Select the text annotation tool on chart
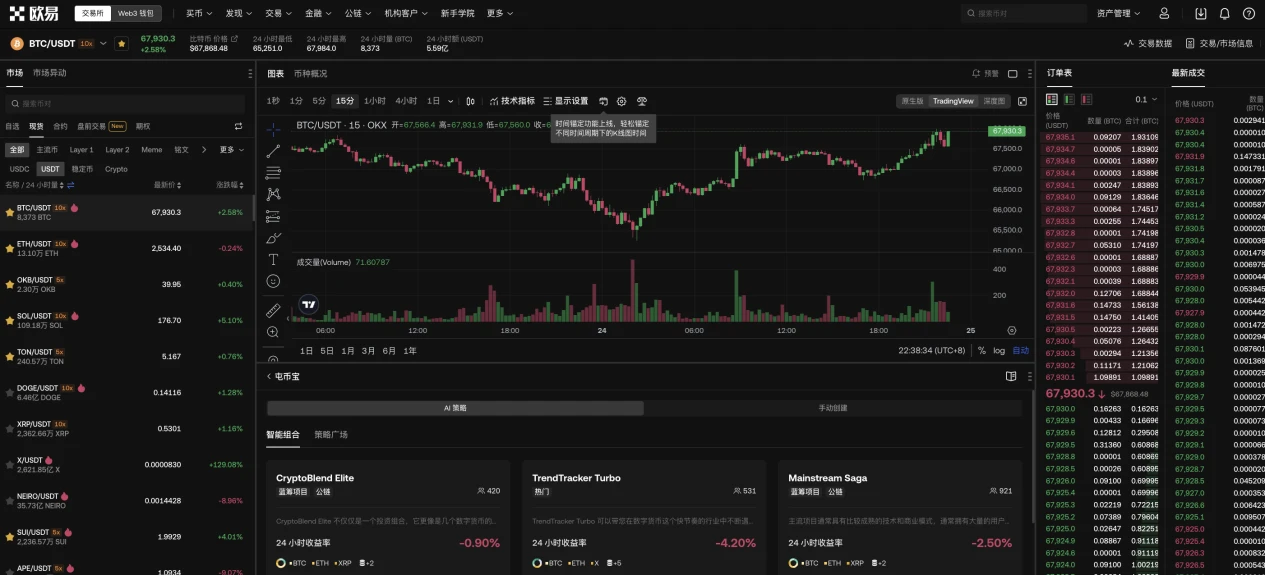This screenshot has width=1265, height=575. 273,259
